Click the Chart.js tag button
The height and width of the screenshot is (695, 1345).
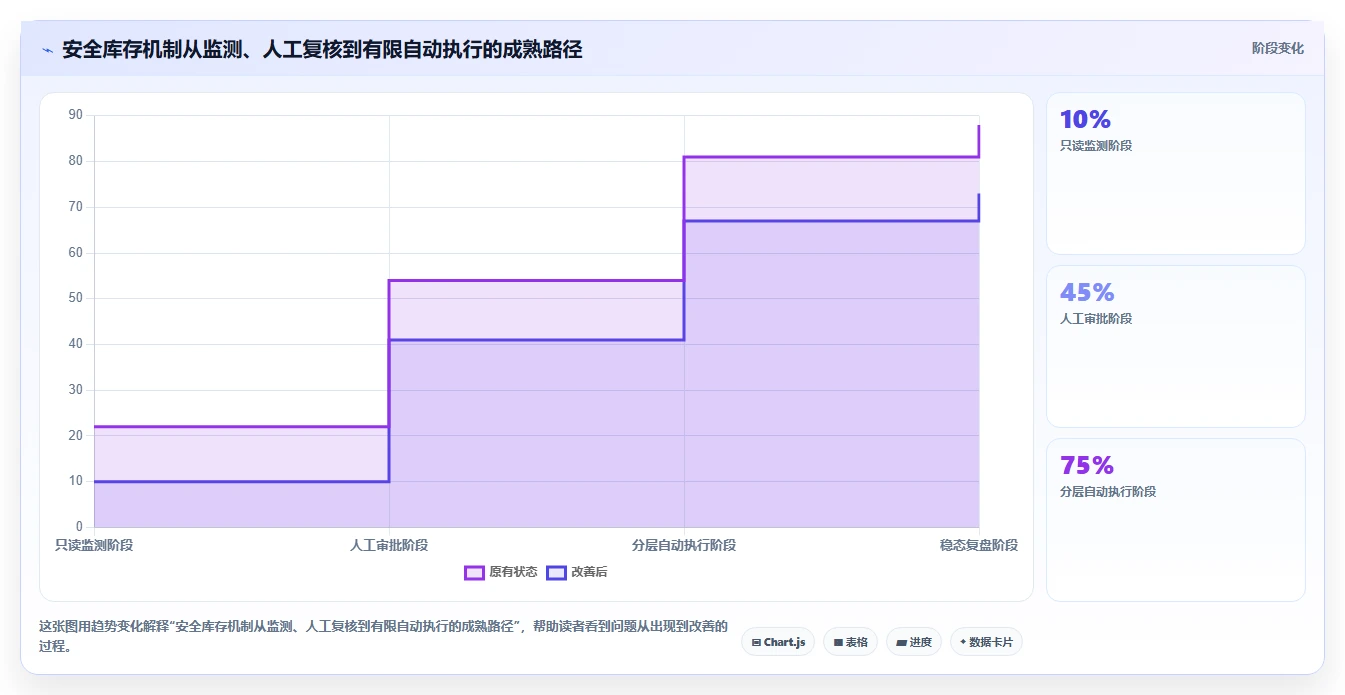pos(778,642)
